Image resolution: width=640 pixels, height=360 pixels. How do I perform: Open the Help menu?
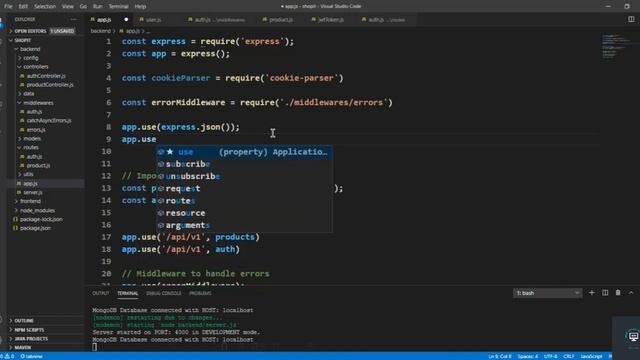(140, 7)
